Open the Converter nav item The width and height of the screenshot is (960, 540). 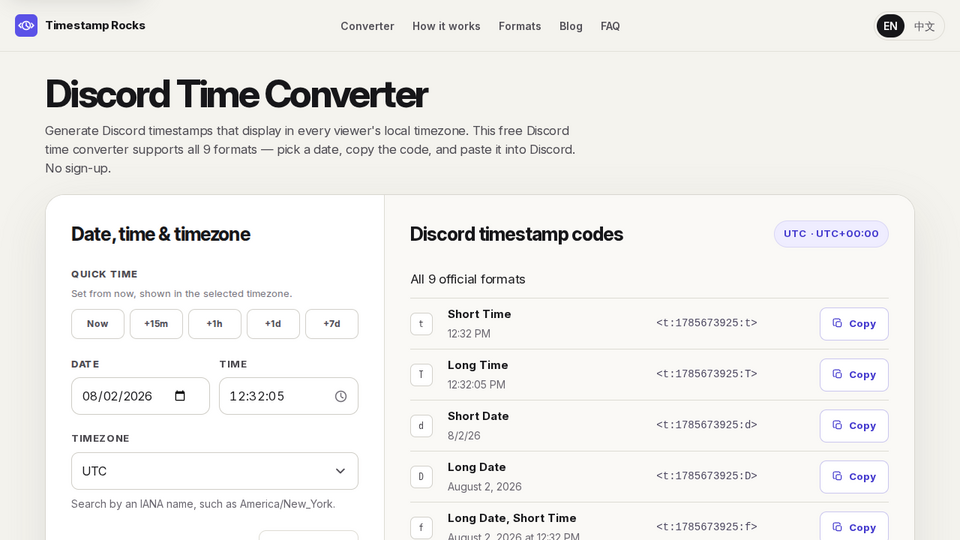click(x=367, y=26)
